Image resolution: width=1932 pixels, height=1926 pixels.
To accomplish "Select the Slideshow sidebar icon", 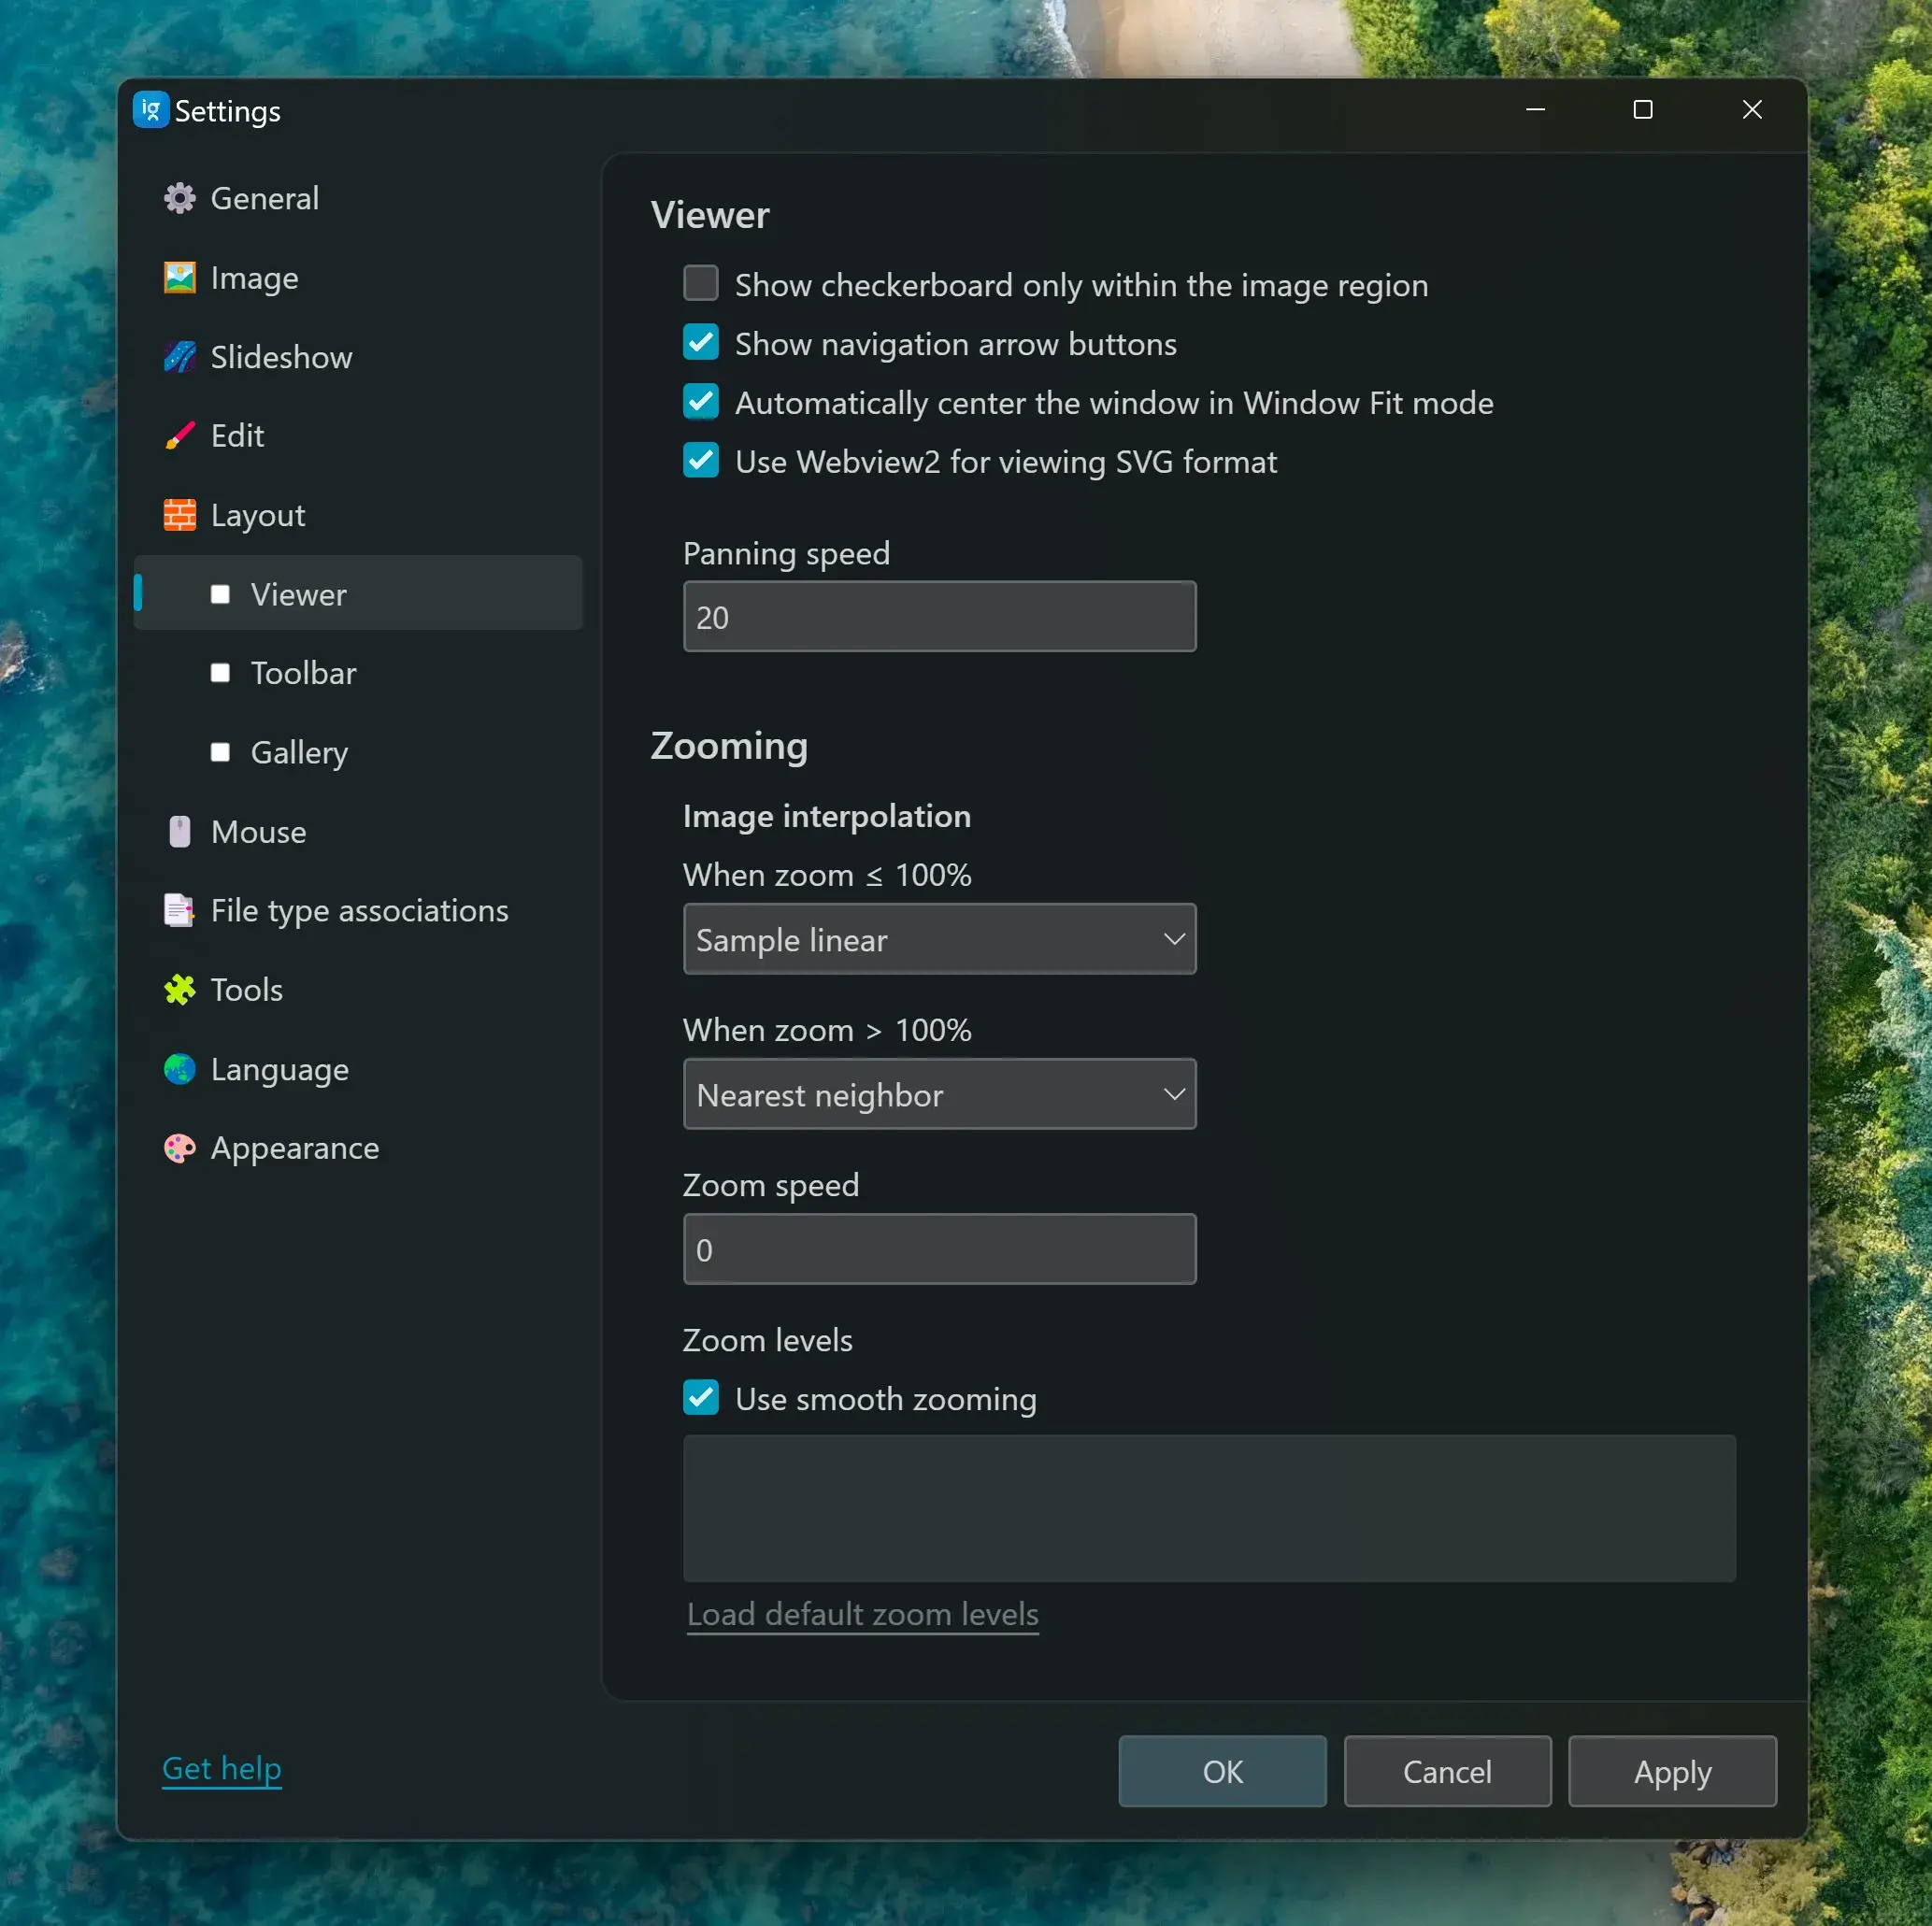I will coord(179,357).
